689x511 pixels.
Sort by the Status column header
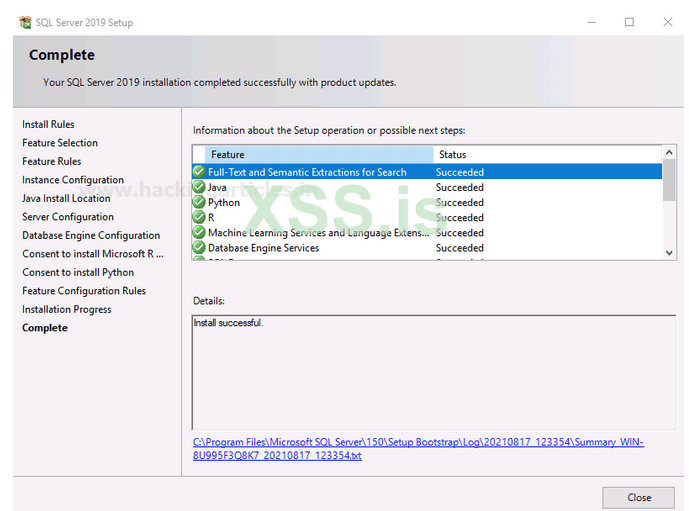(x=545, y=155)
